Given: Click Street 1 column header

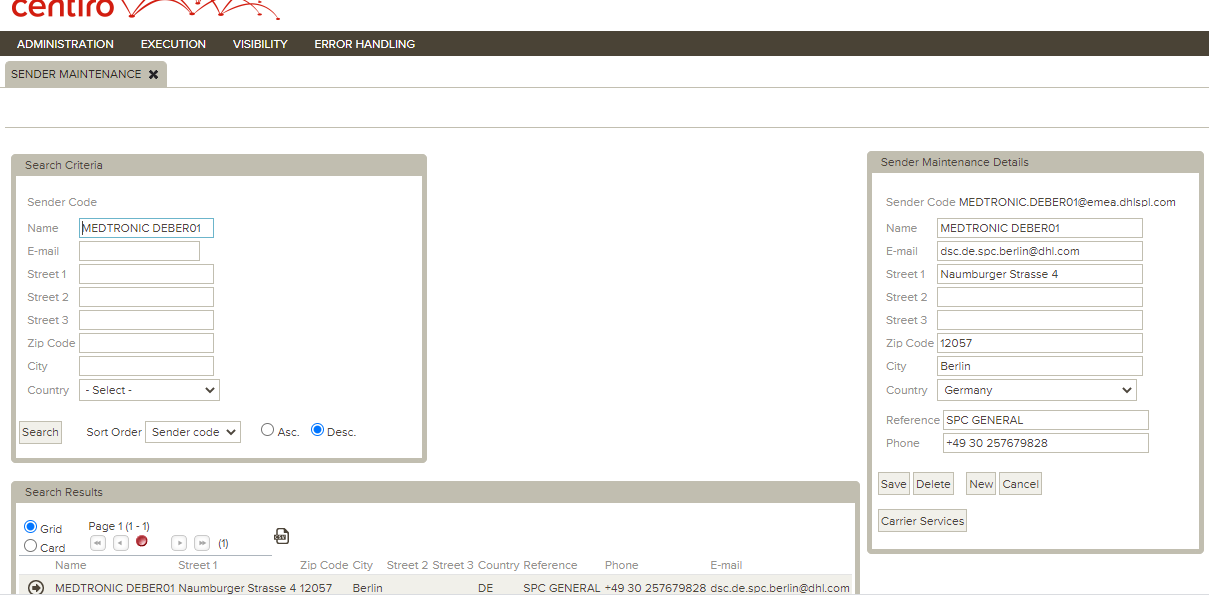Looking at the screenshot, I should [197, 565].
